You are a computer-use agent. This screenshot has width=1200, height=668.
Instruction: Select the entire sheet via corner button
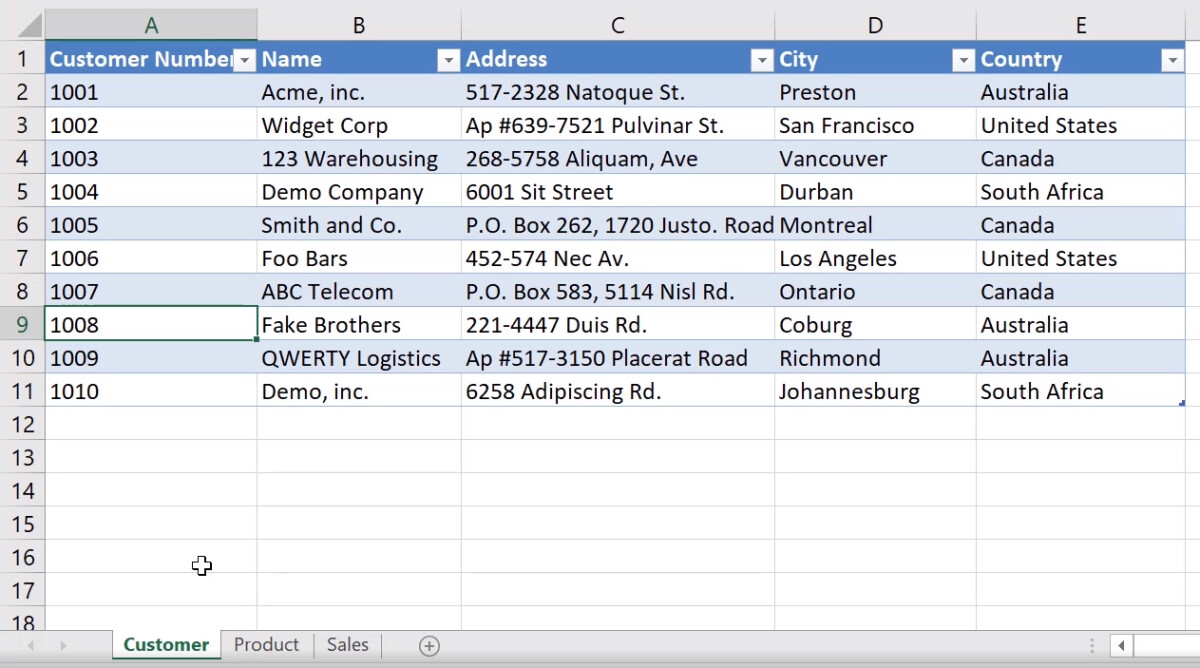22,25
